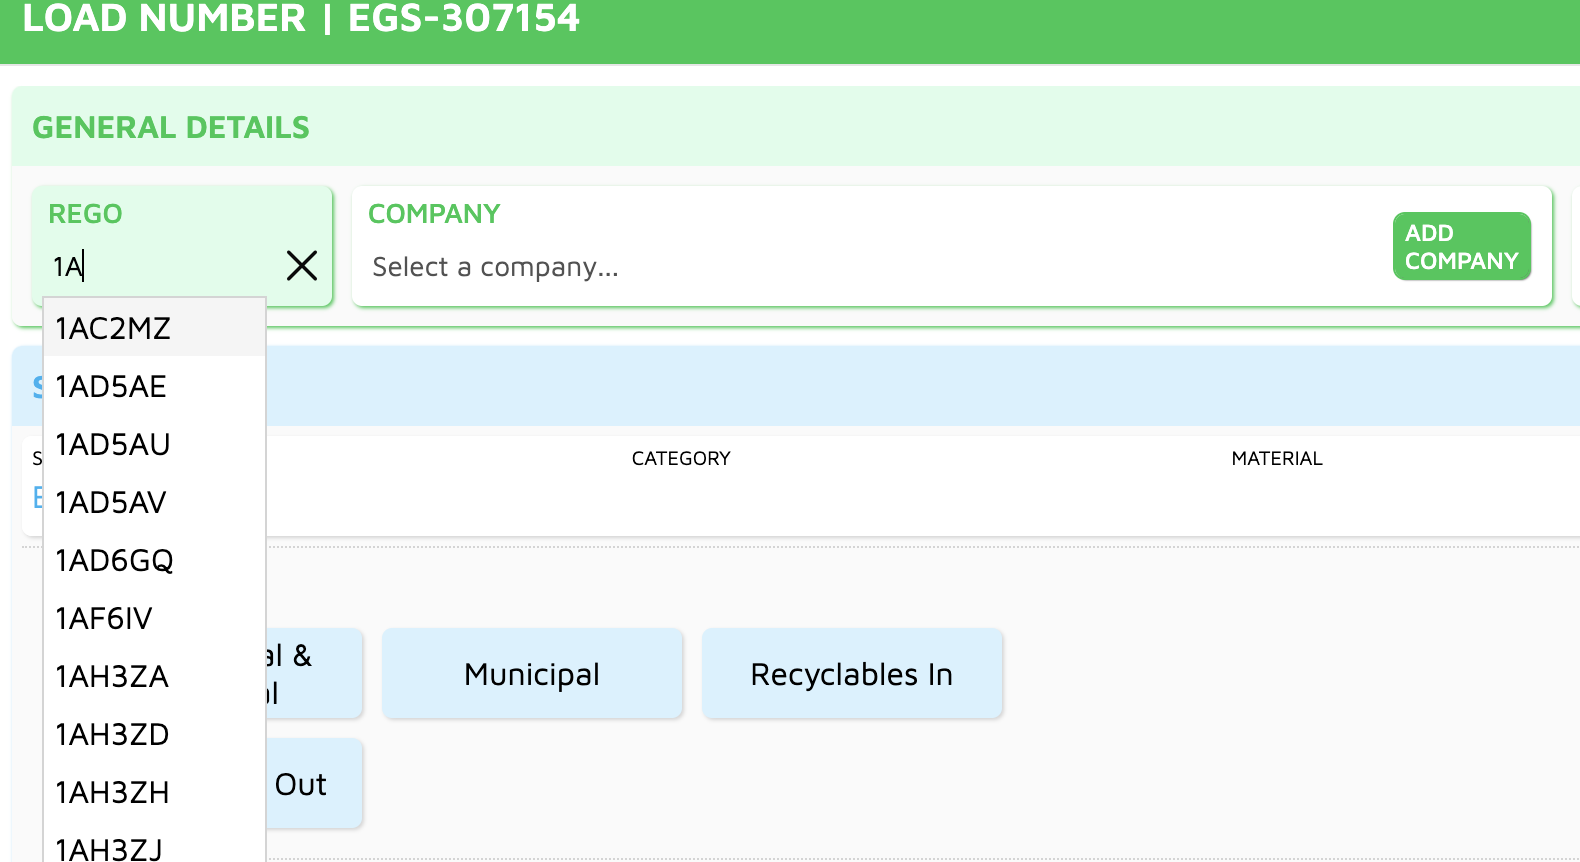Image resolution: width=1580 pixels, height=862 pixels.
Task: Select 1AH3ZA from the rego list
Action: [112, 677]
